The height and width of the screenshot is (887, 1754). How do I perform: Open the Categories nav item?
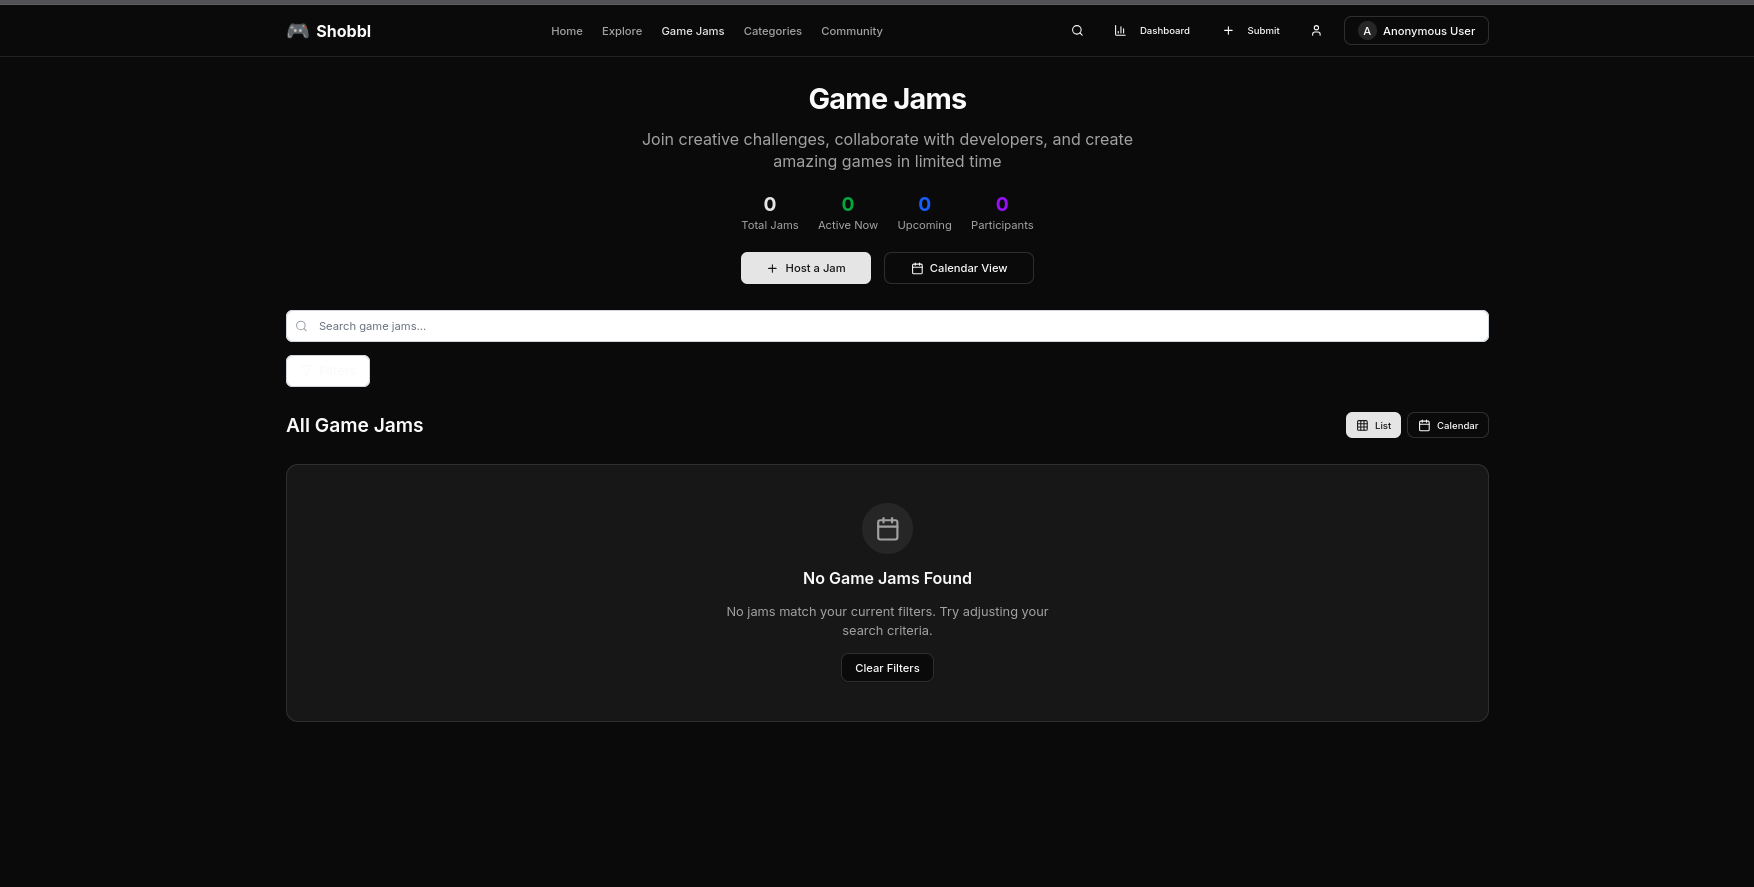pyautogui.click(x=772, y=31)
